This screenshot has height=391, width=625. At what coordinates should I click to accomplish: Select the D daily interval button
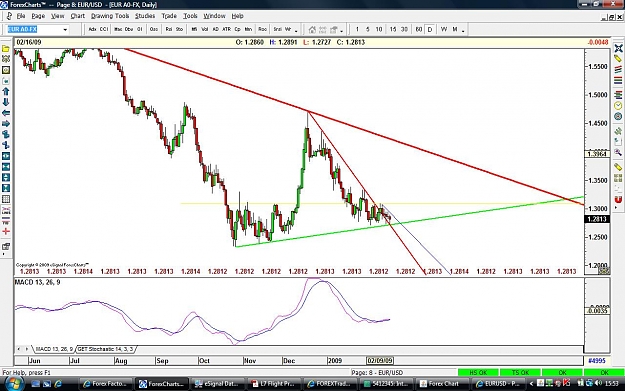(430, 29)
